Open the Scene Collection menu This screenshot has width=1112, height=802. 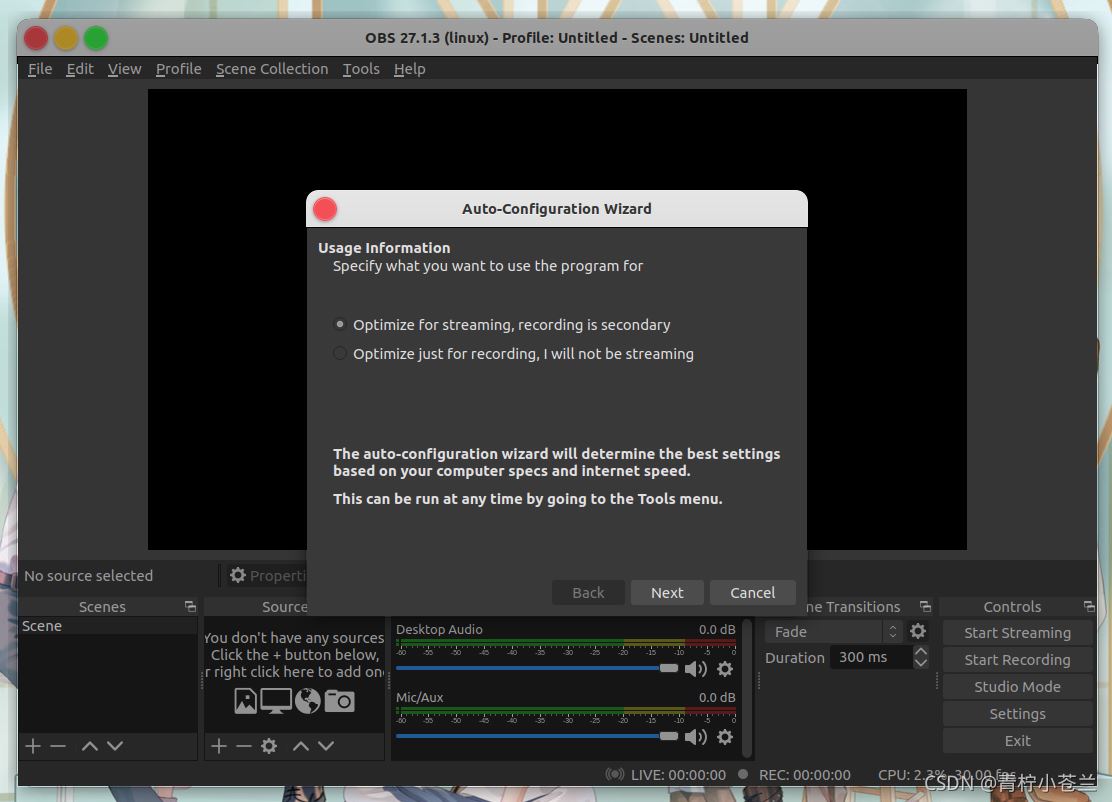click(x=272, y=69)
